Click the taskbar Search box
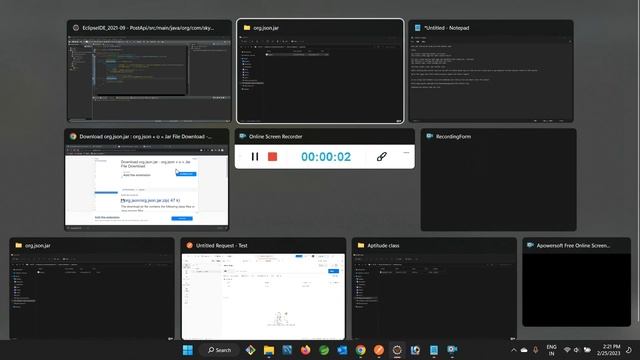 (x=220, y=350)
